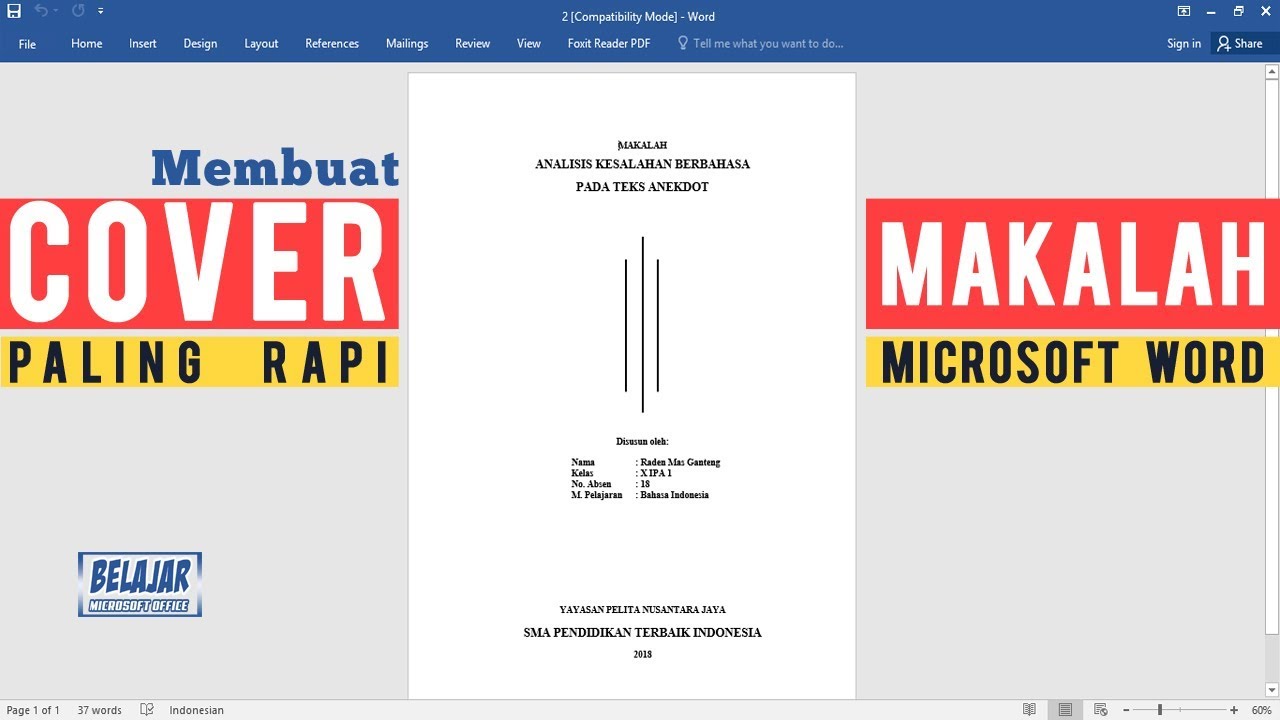This screenshot has width=1280, height=720.
Task: Click the Undo arrow icon
Action: coord(40,11)
